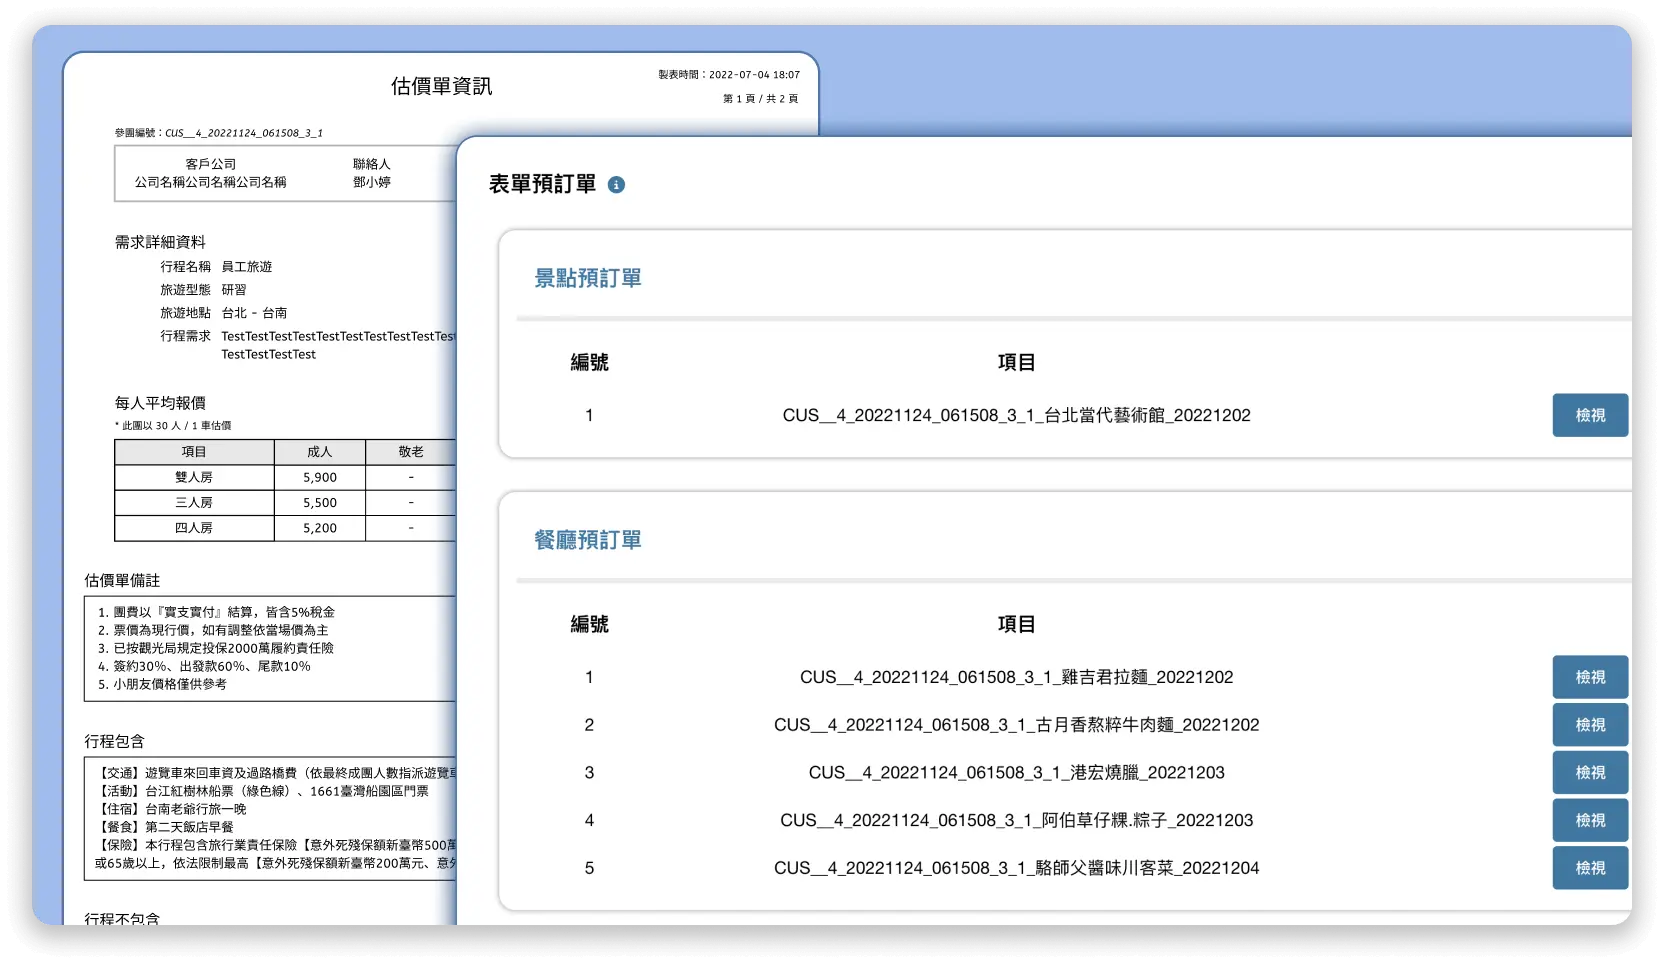The height and width of the screenshot is (964, 1664).
Task: Click 【住宿】台南老爺行旅一晚 line
Action: pyautogui.click(x=171, y=809)
